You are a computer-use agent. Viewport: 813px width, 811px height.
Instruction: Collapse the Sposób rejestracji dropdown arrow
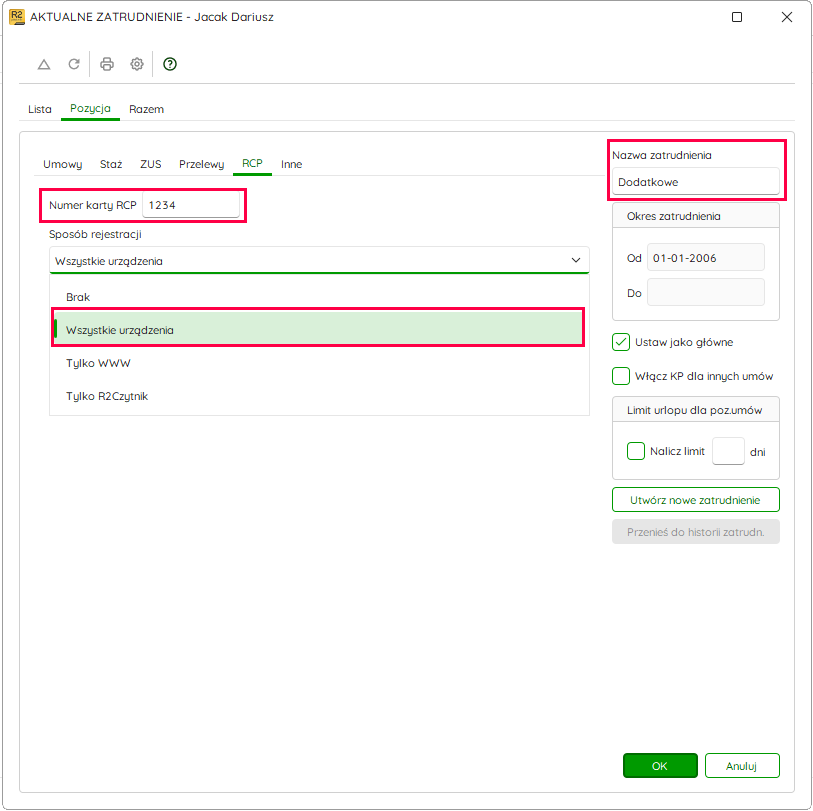pos(576,260)
